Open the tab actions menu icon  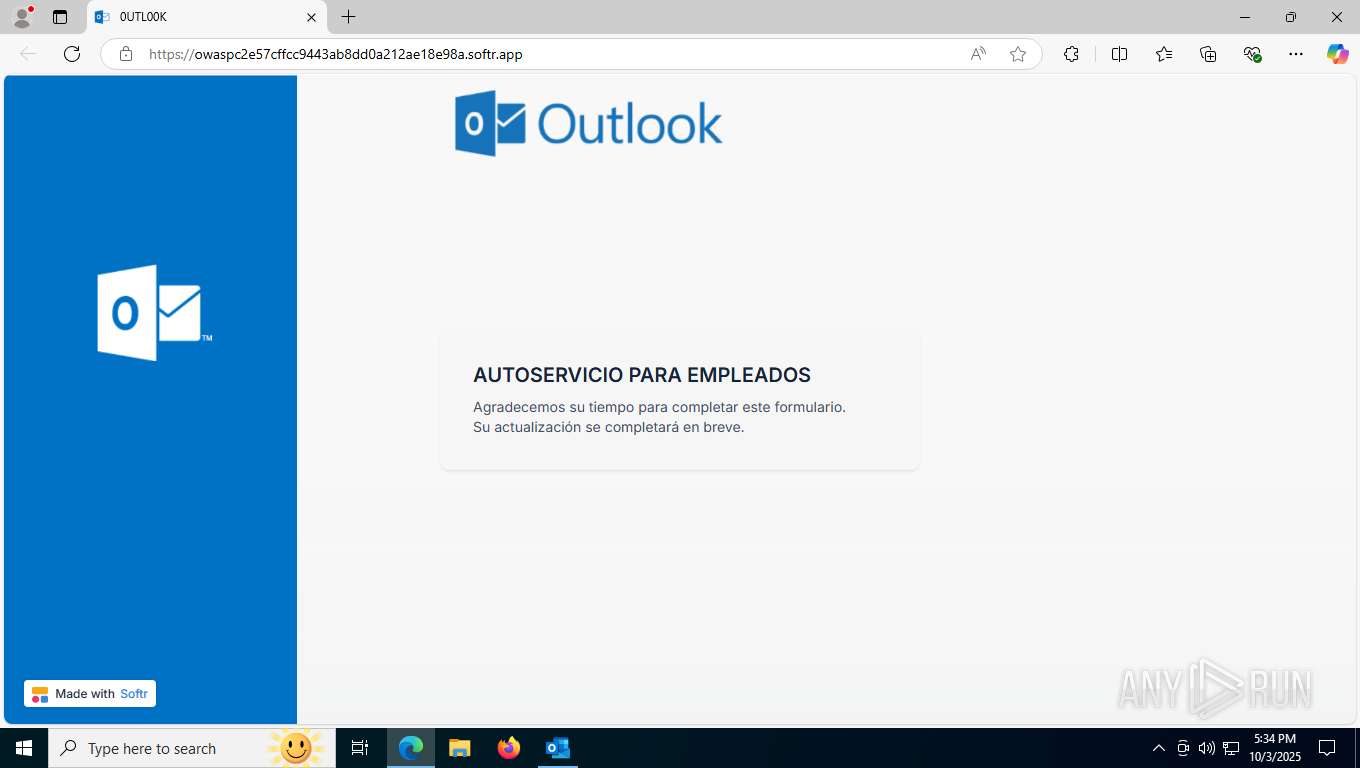(60, 17)
